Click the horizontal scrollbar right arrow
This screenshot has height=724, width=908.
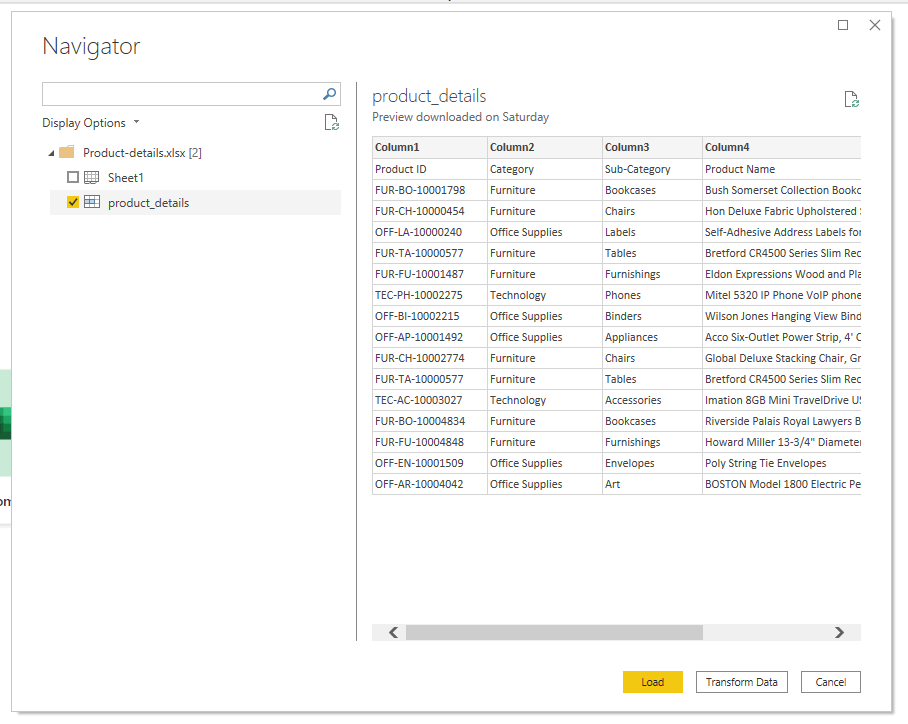pyautogui.click(x=839, y=632)
